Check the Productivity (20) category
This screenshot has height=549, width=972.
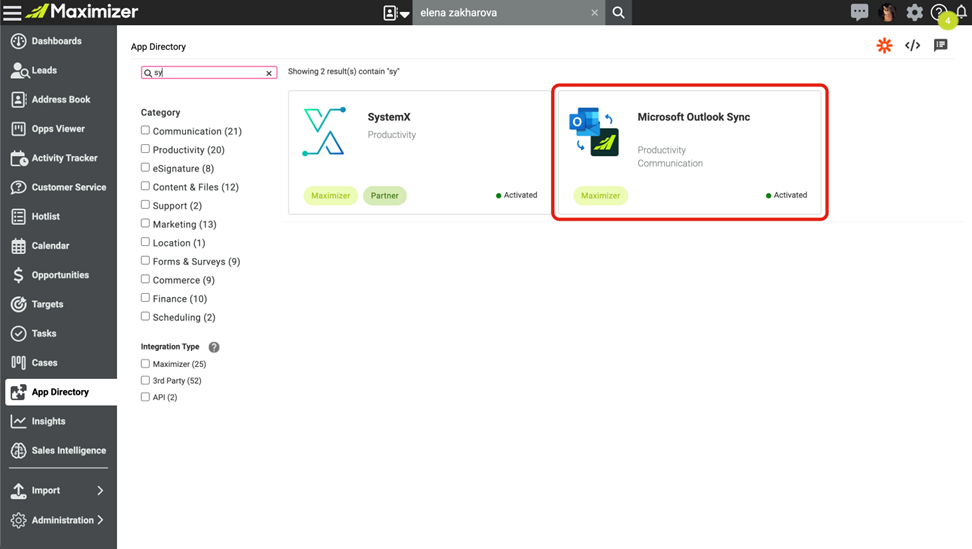tap(145, 149)
